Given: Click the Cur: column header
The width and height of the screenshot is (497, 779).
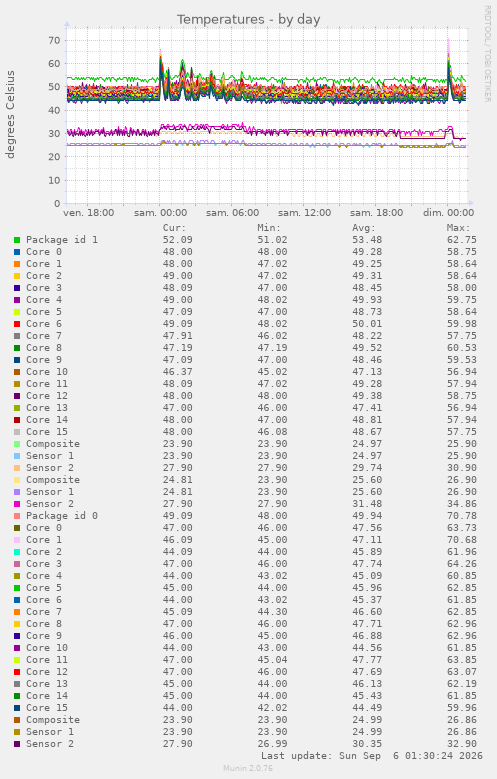Looking at the screenshot, I should 174,228.
